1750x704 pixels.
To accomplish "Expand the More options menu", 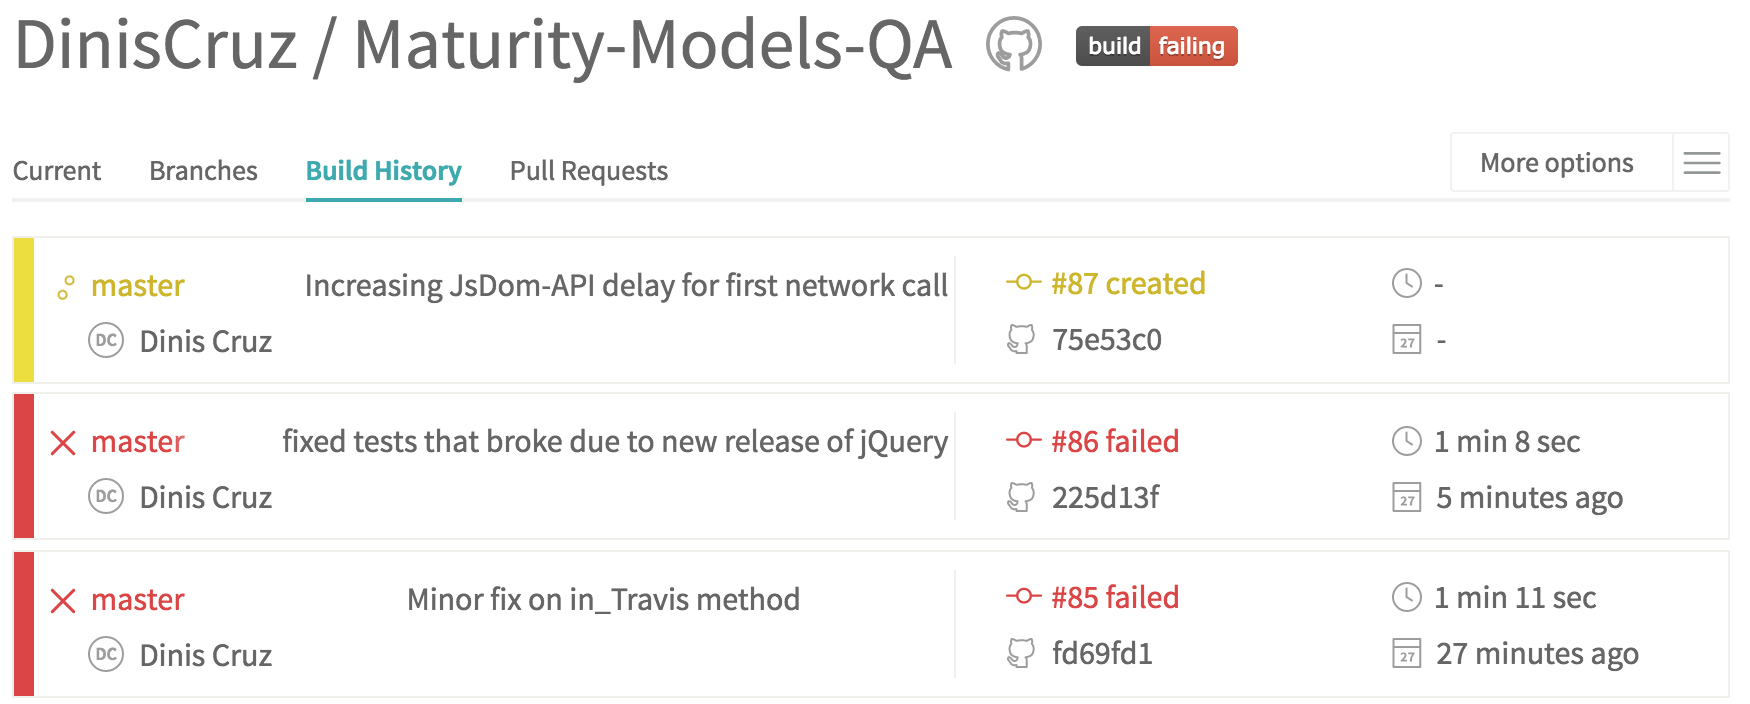I will tap(1556, 163).
